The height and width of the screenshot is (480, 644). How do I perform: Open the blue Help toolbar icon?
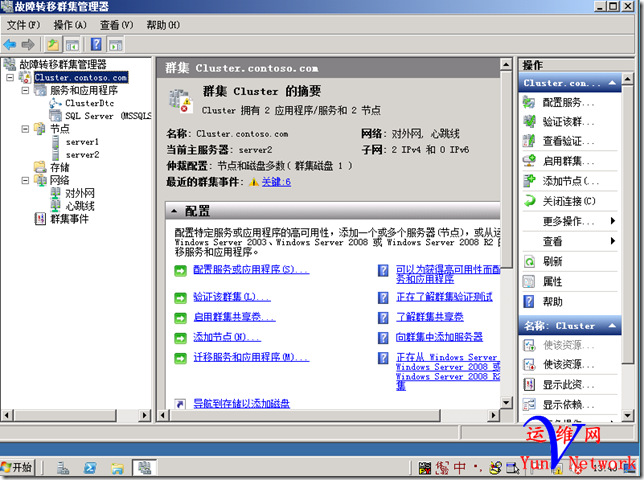pyautogui.click(x=96, y=44)
